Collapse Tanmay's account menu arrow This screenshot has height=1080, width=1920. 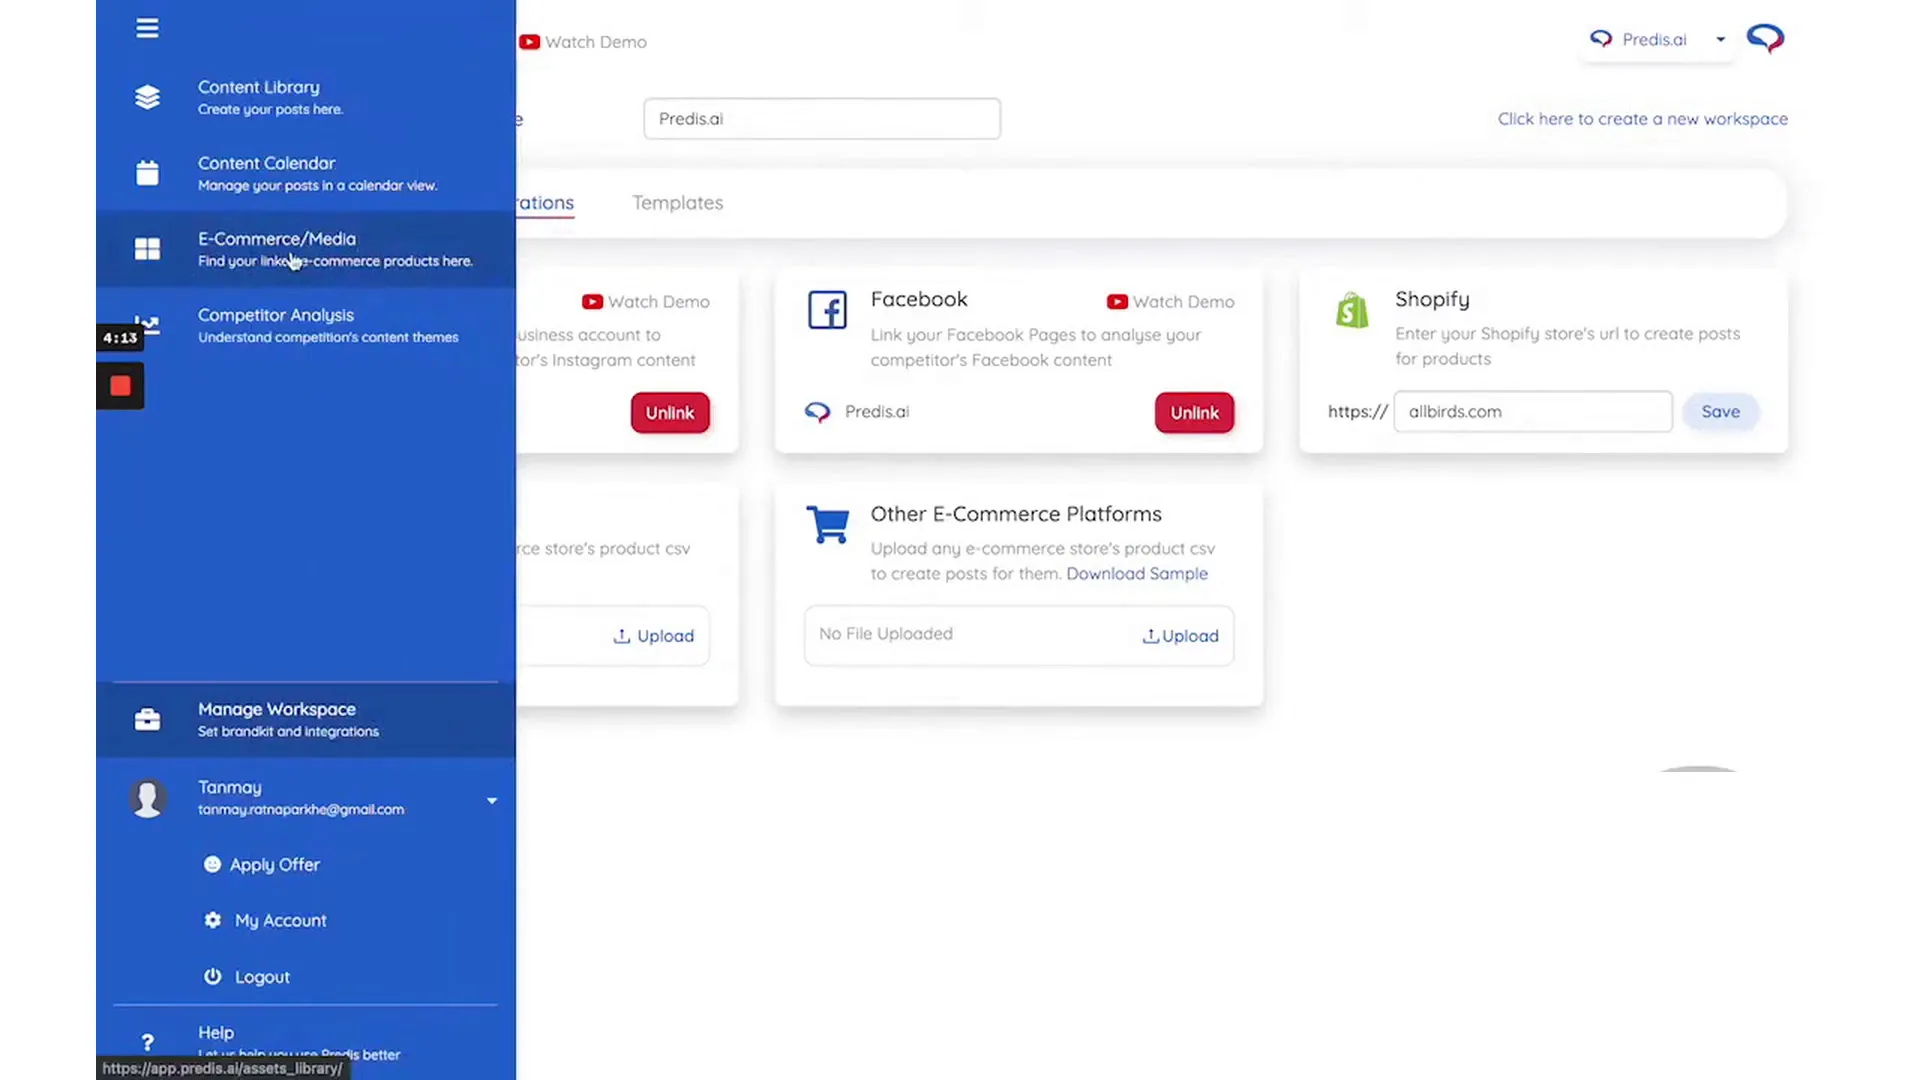click(492, 801)
